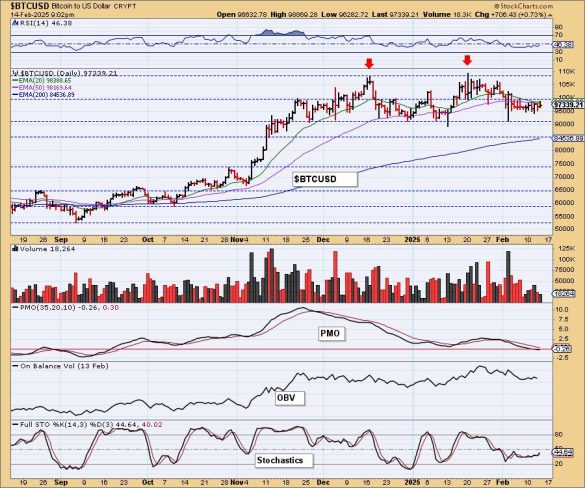Select the Stochastics annotation label box
585x488 pixels.
284,460
